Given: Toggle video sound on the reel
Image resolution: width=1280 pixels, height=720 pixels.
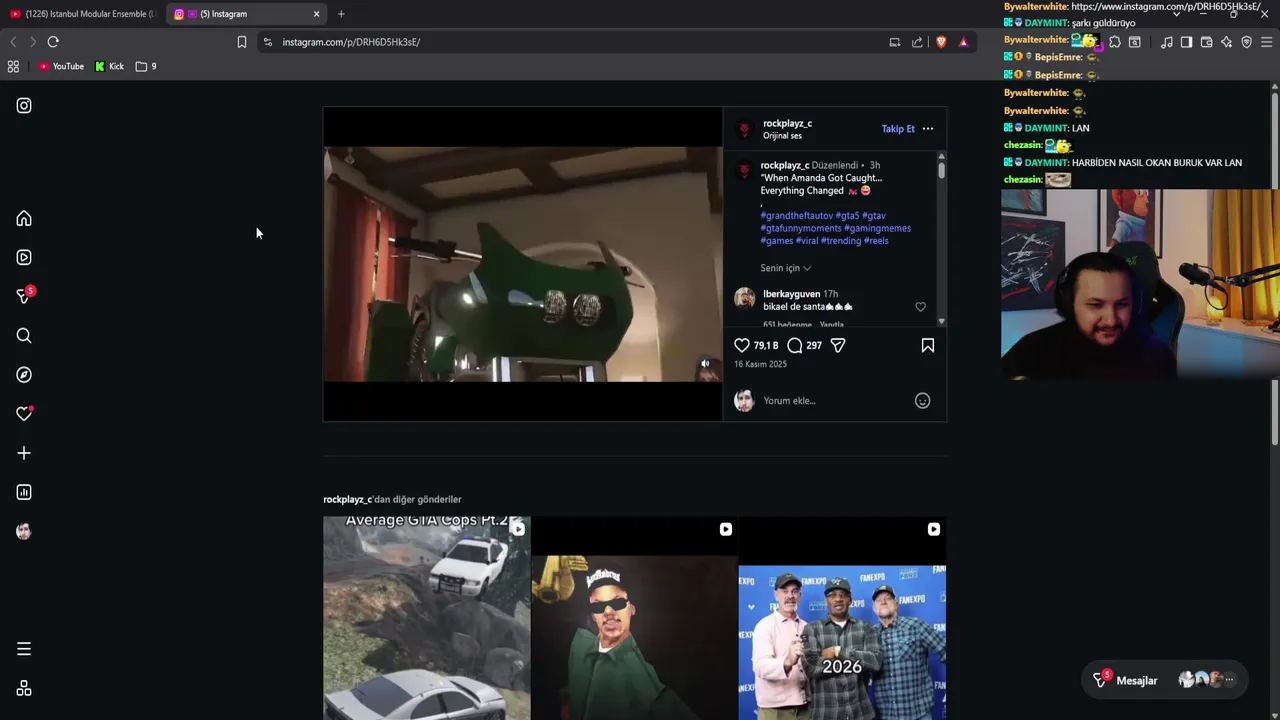Looking at the screenshot, I should (x=705, y=364).
